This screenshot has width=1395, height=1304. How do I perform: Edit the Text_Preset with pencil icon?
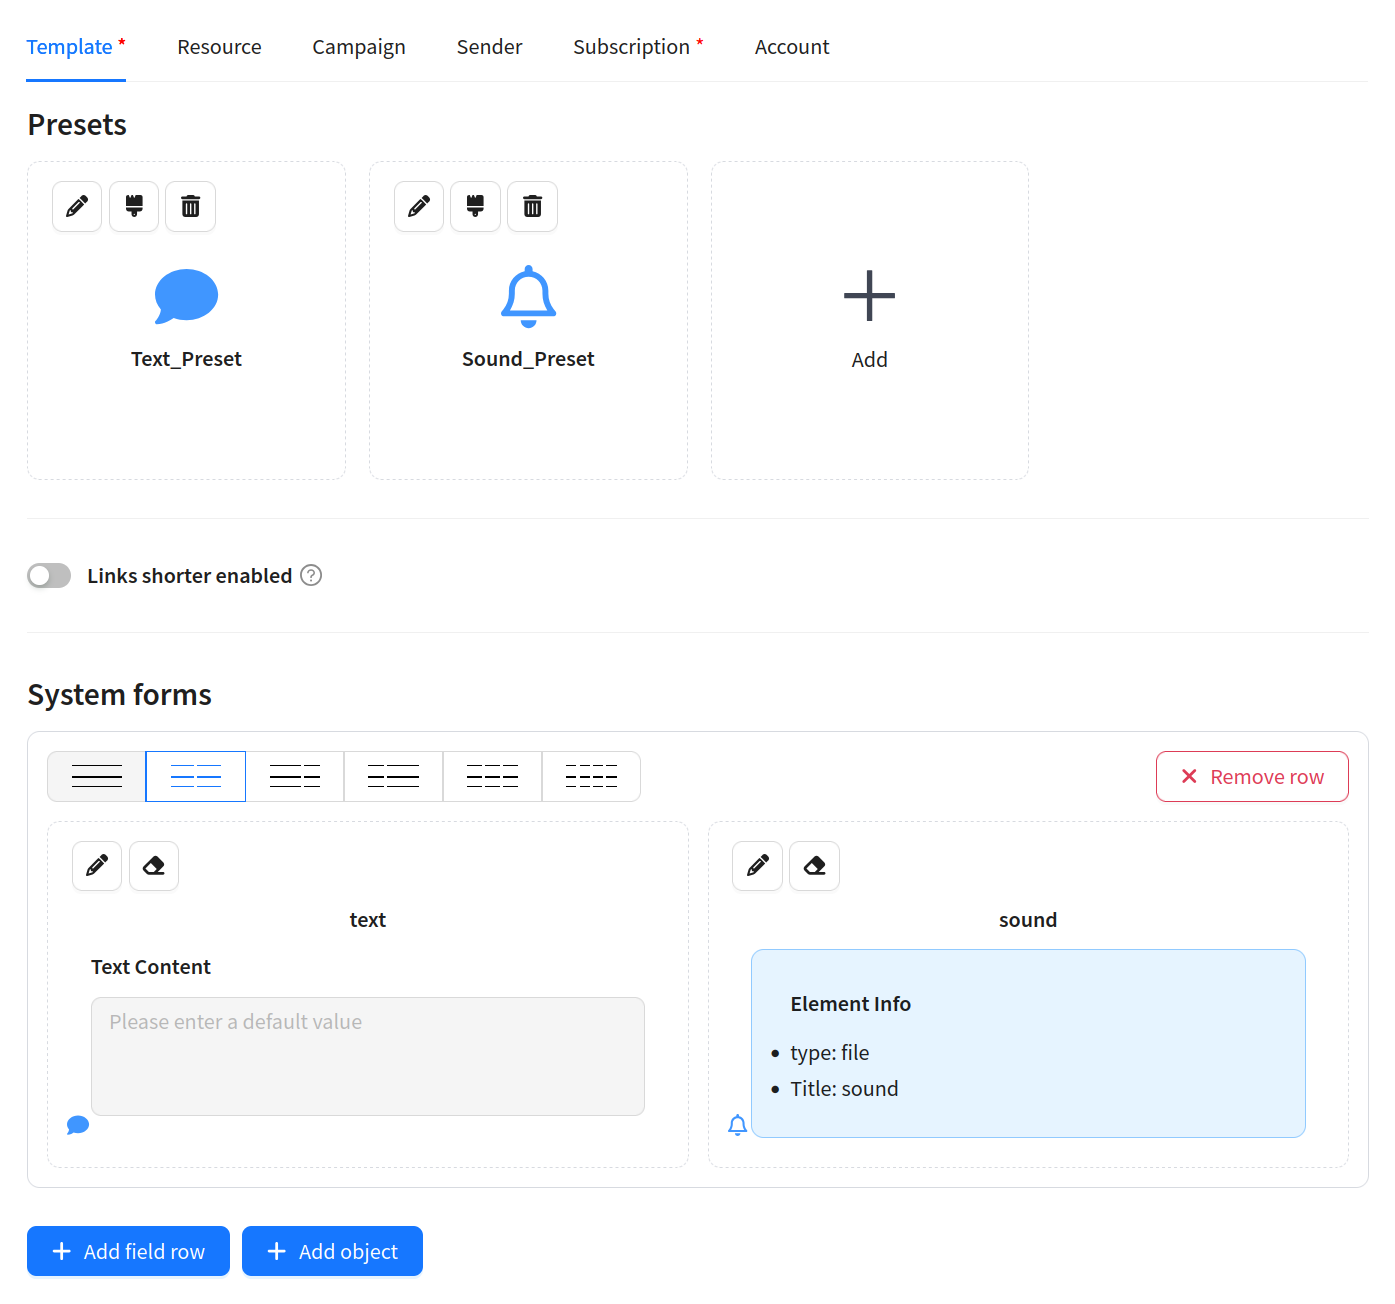pyautogui.click(x=77, y=207)
